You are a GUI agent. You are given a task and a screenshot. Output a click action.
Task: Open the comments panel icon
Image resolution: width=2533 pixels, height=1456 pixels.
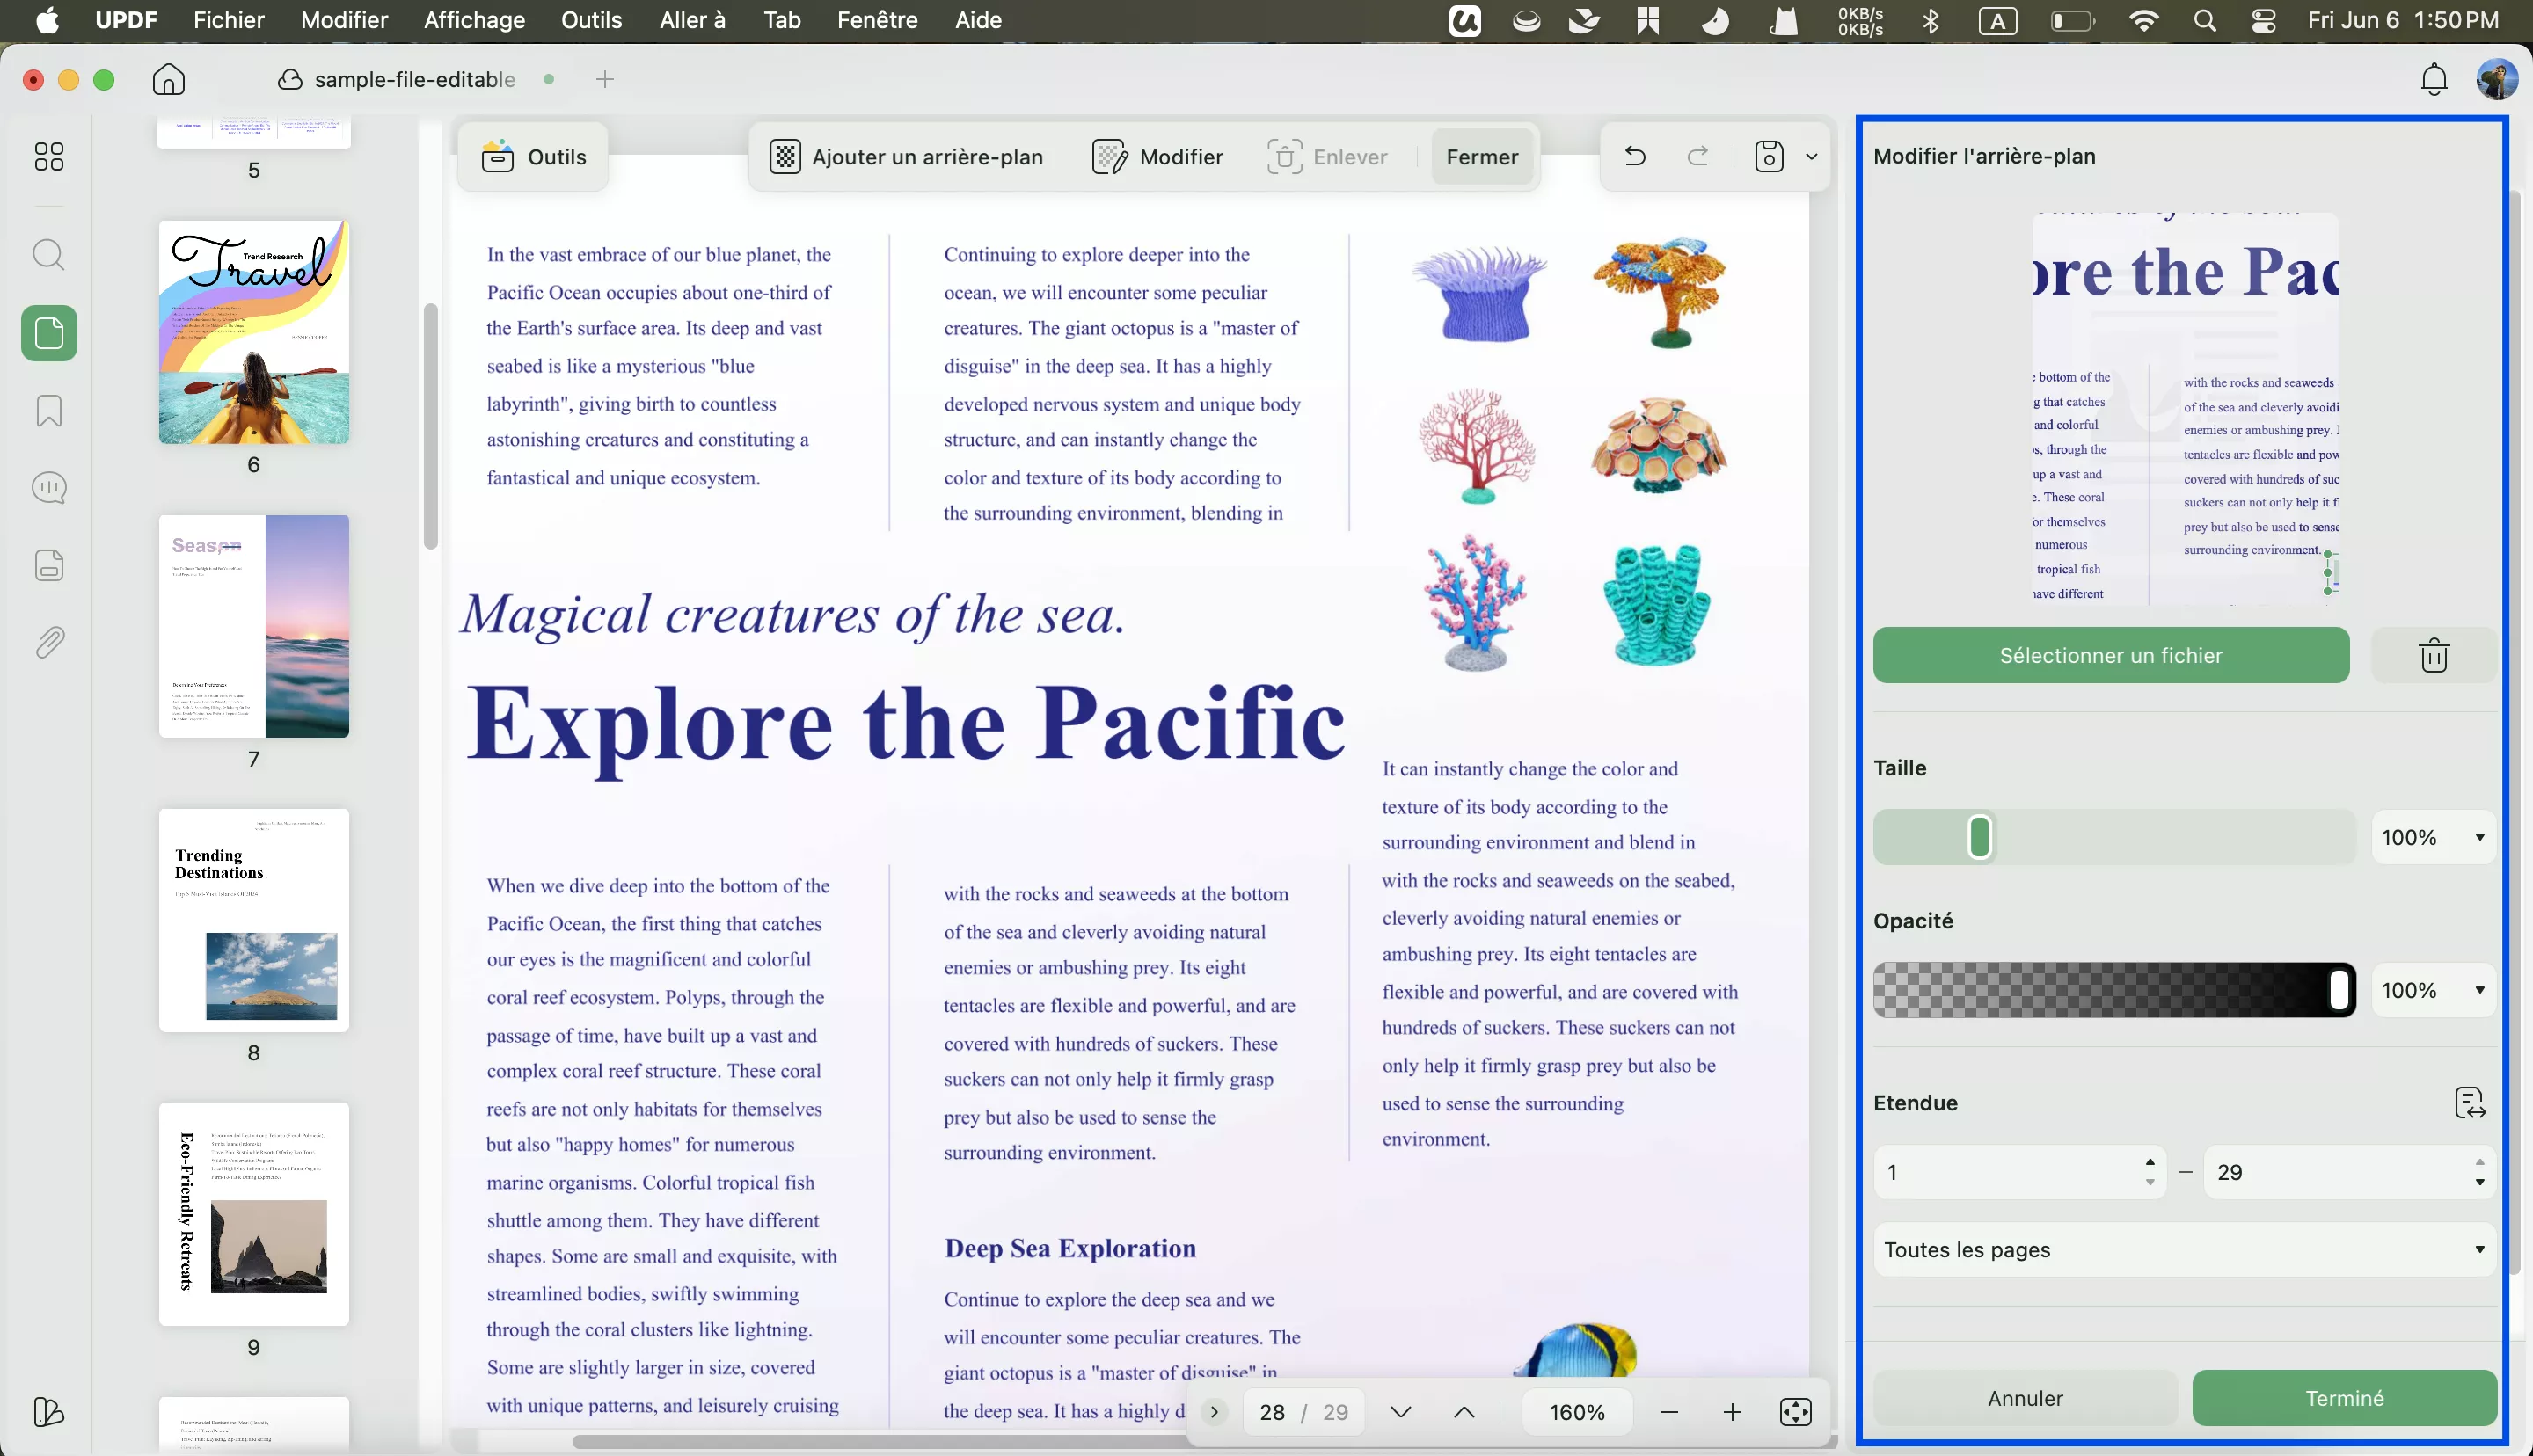[x=49, y=488]
